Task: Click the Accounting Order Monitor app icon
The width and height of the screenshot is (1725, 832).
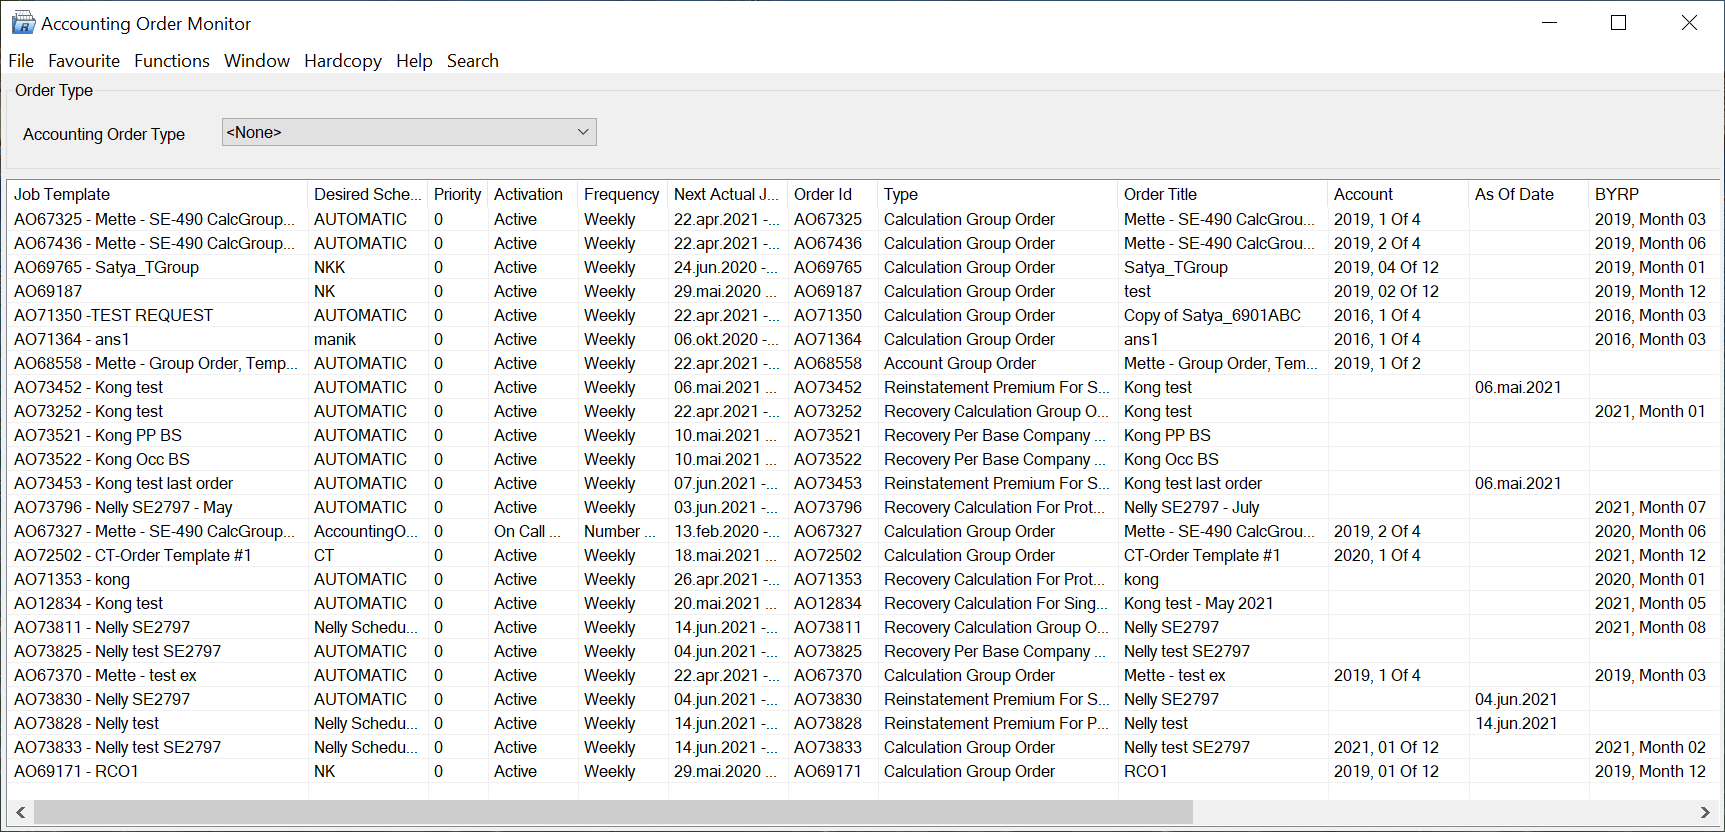Action: click(x=22, y=23)
